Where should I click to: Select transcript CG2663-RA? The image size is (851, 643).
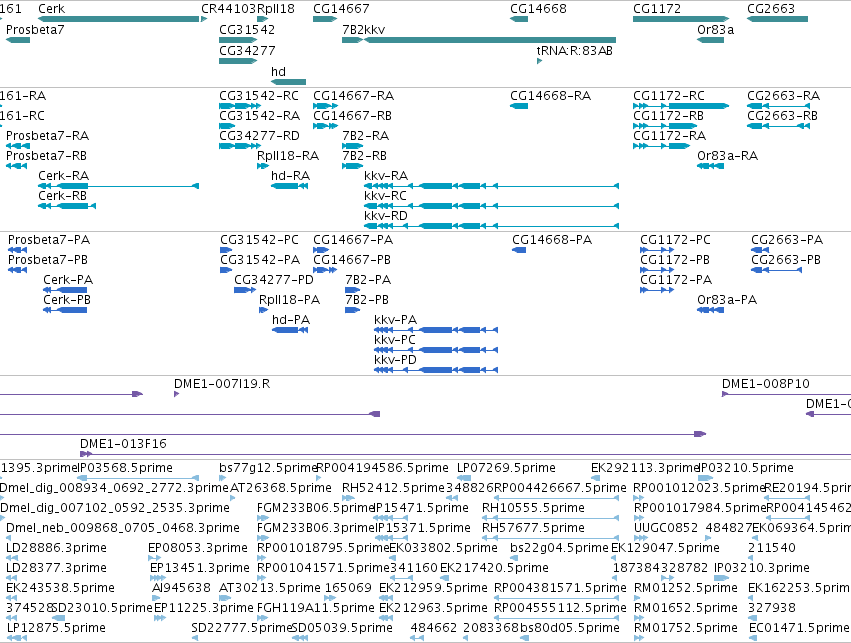pos(778,106)
